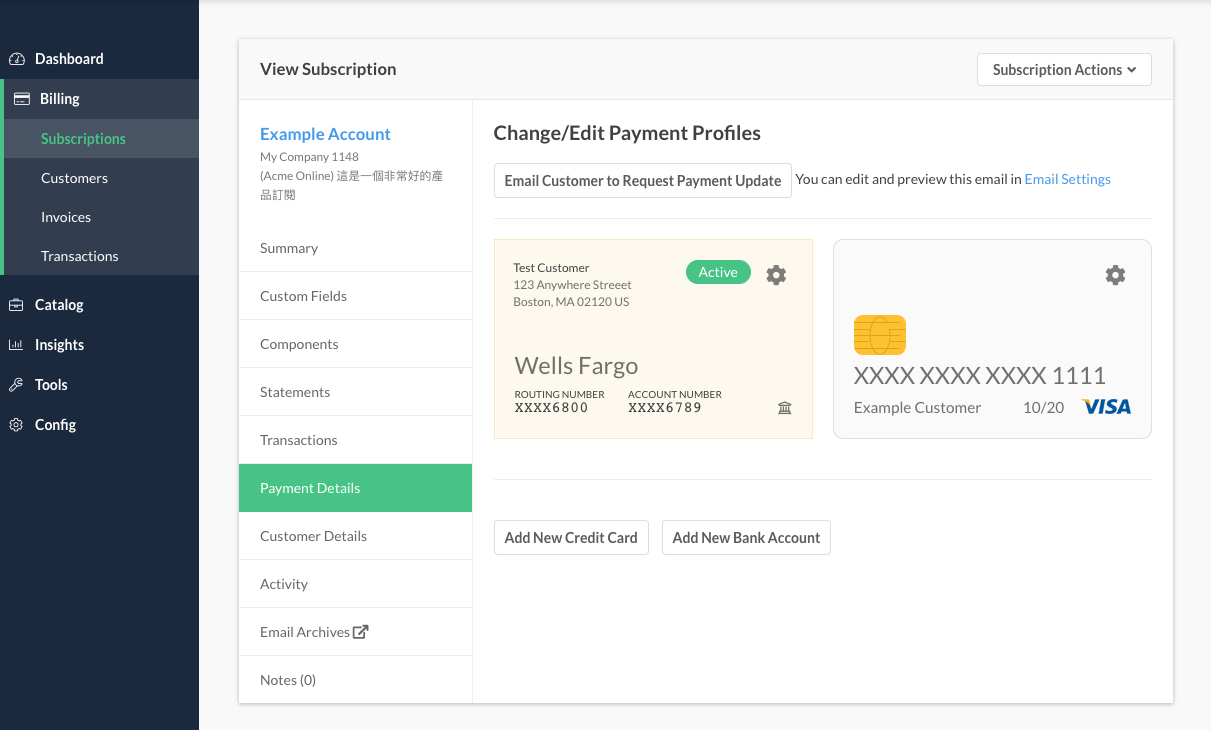Click Add New Credit Card button

[571, 538]
